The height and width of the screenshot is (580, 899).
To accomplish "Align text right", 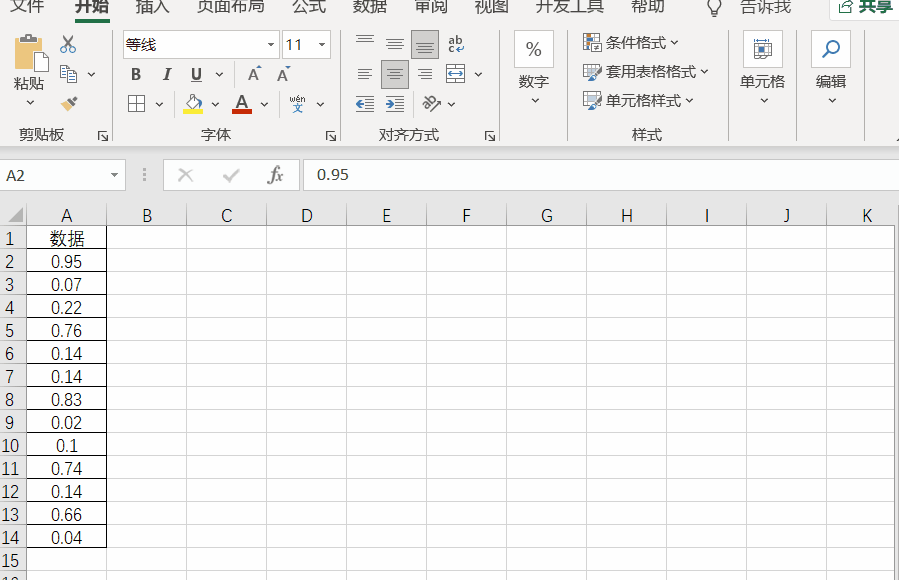I will click(x=425, y=74).
